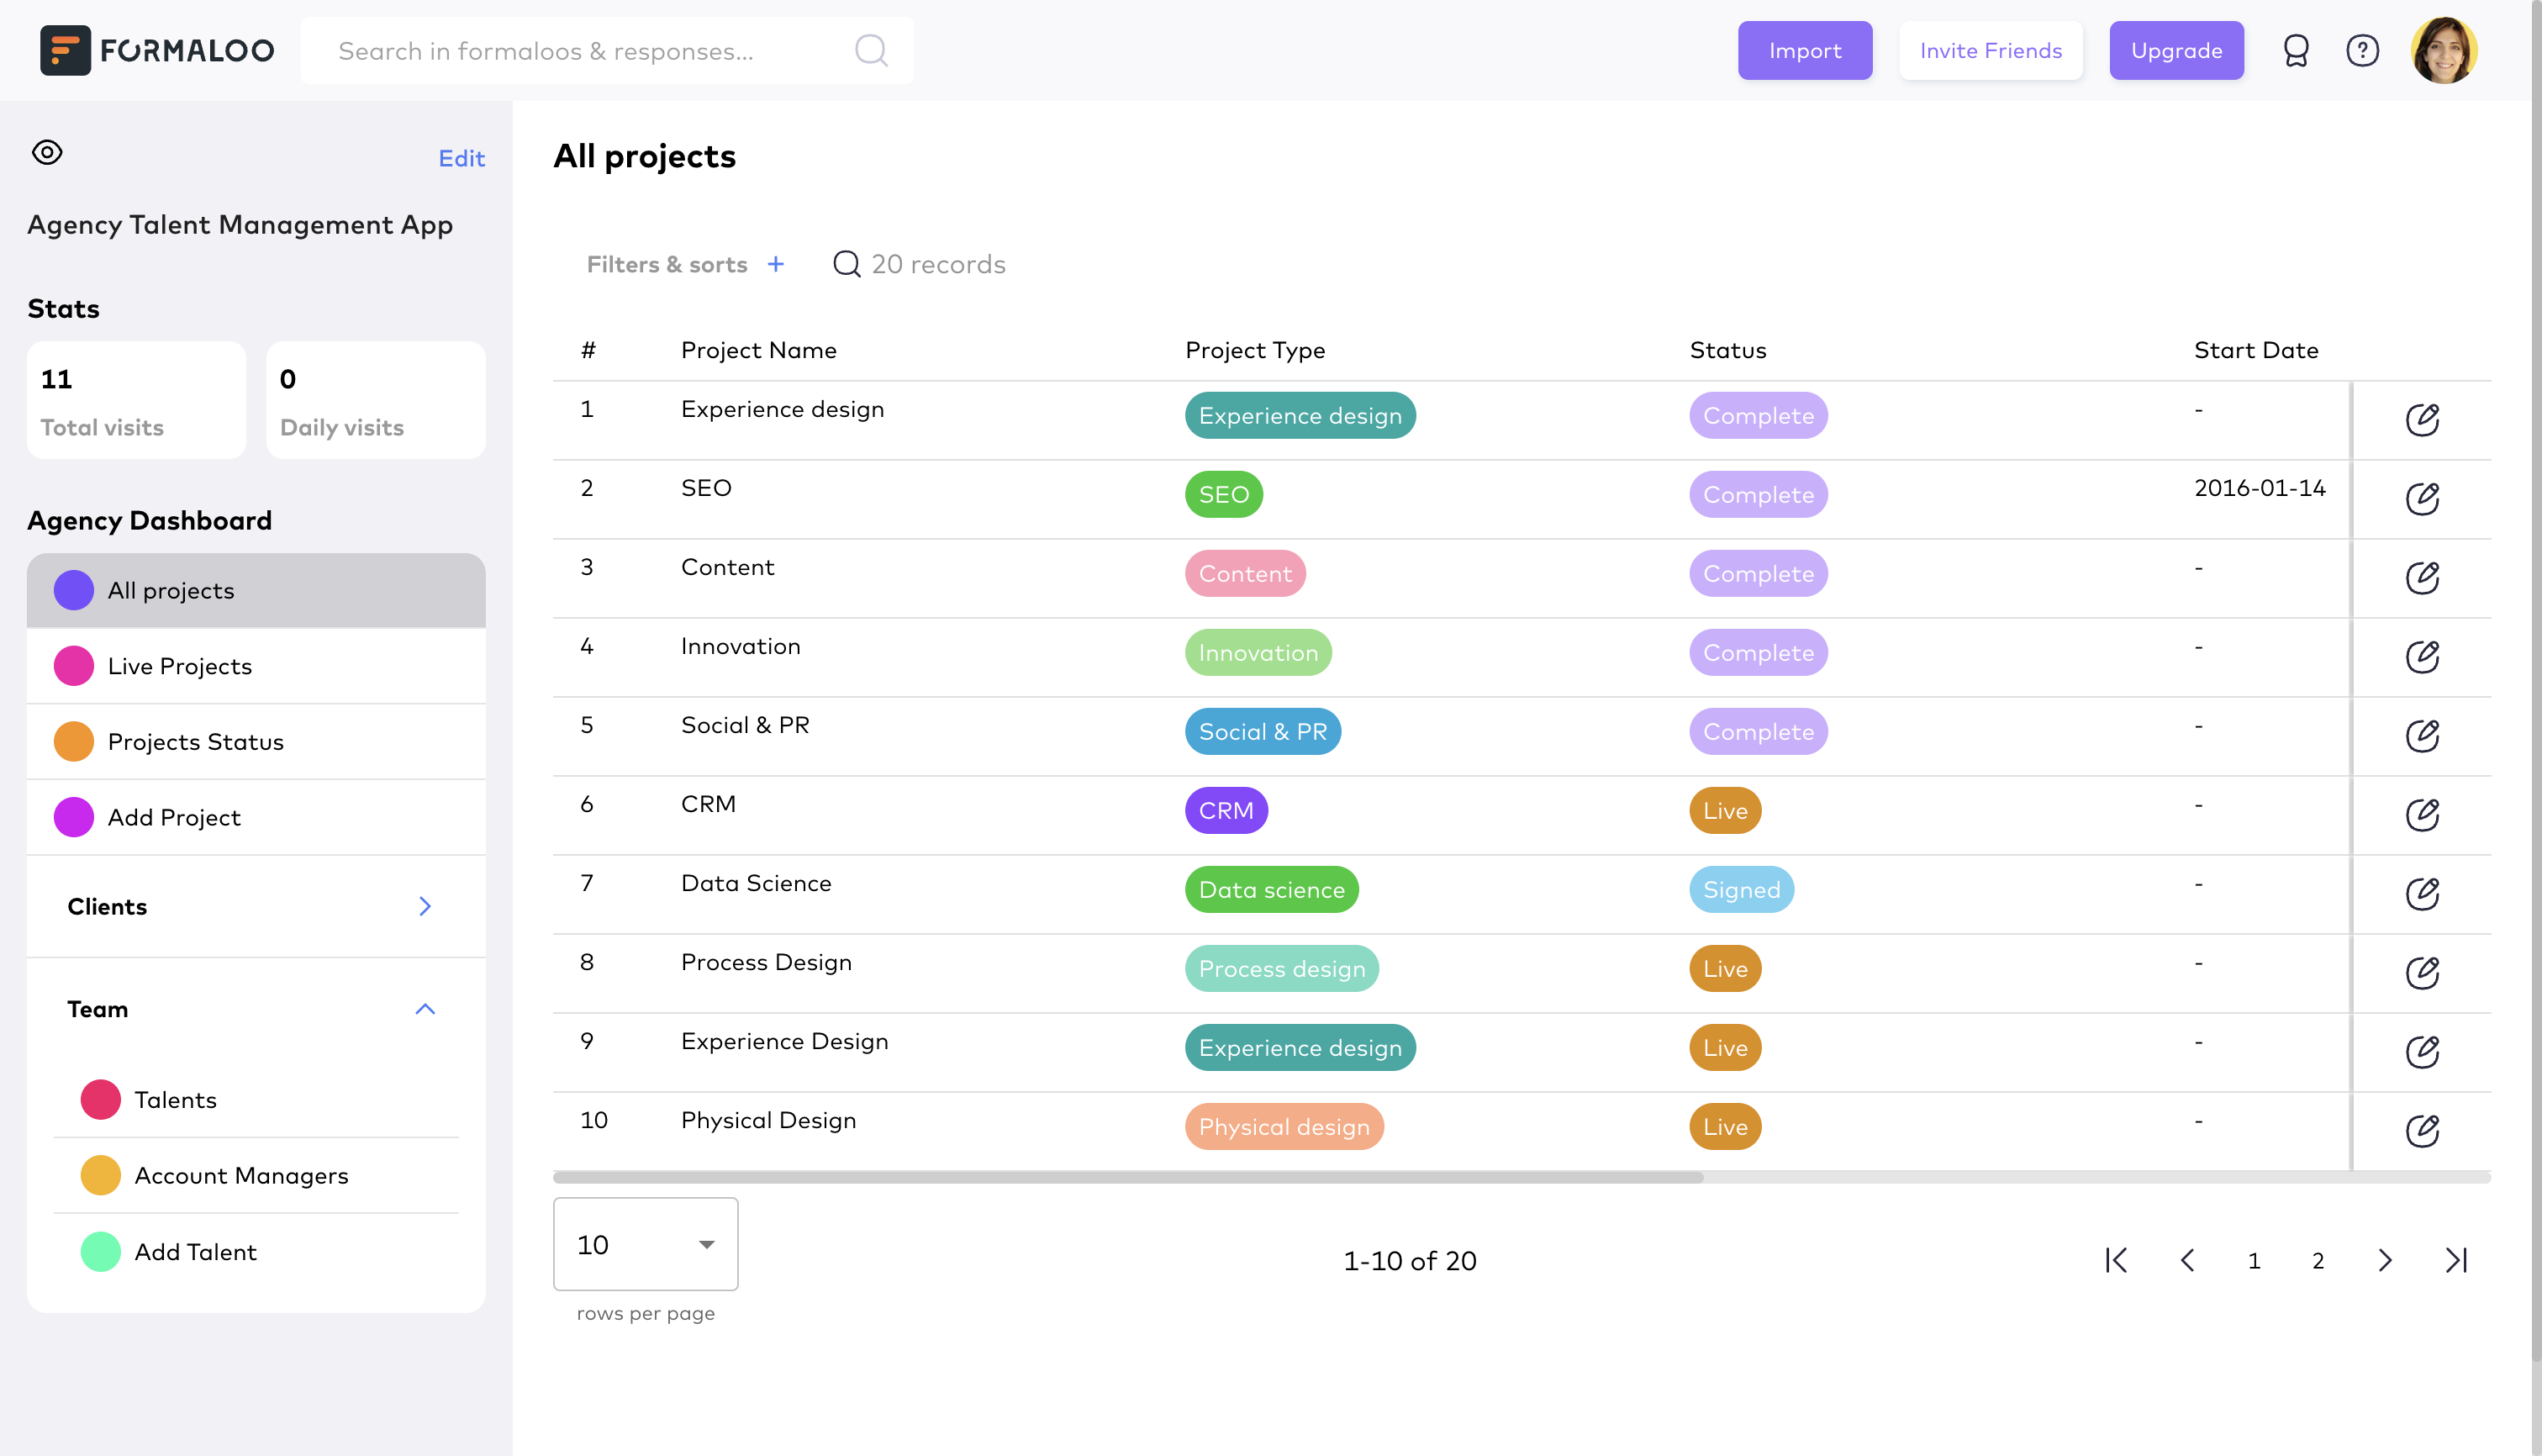Click the Status column header
Viewport: 2542px width, 1456px height.
click(1728, 350)
